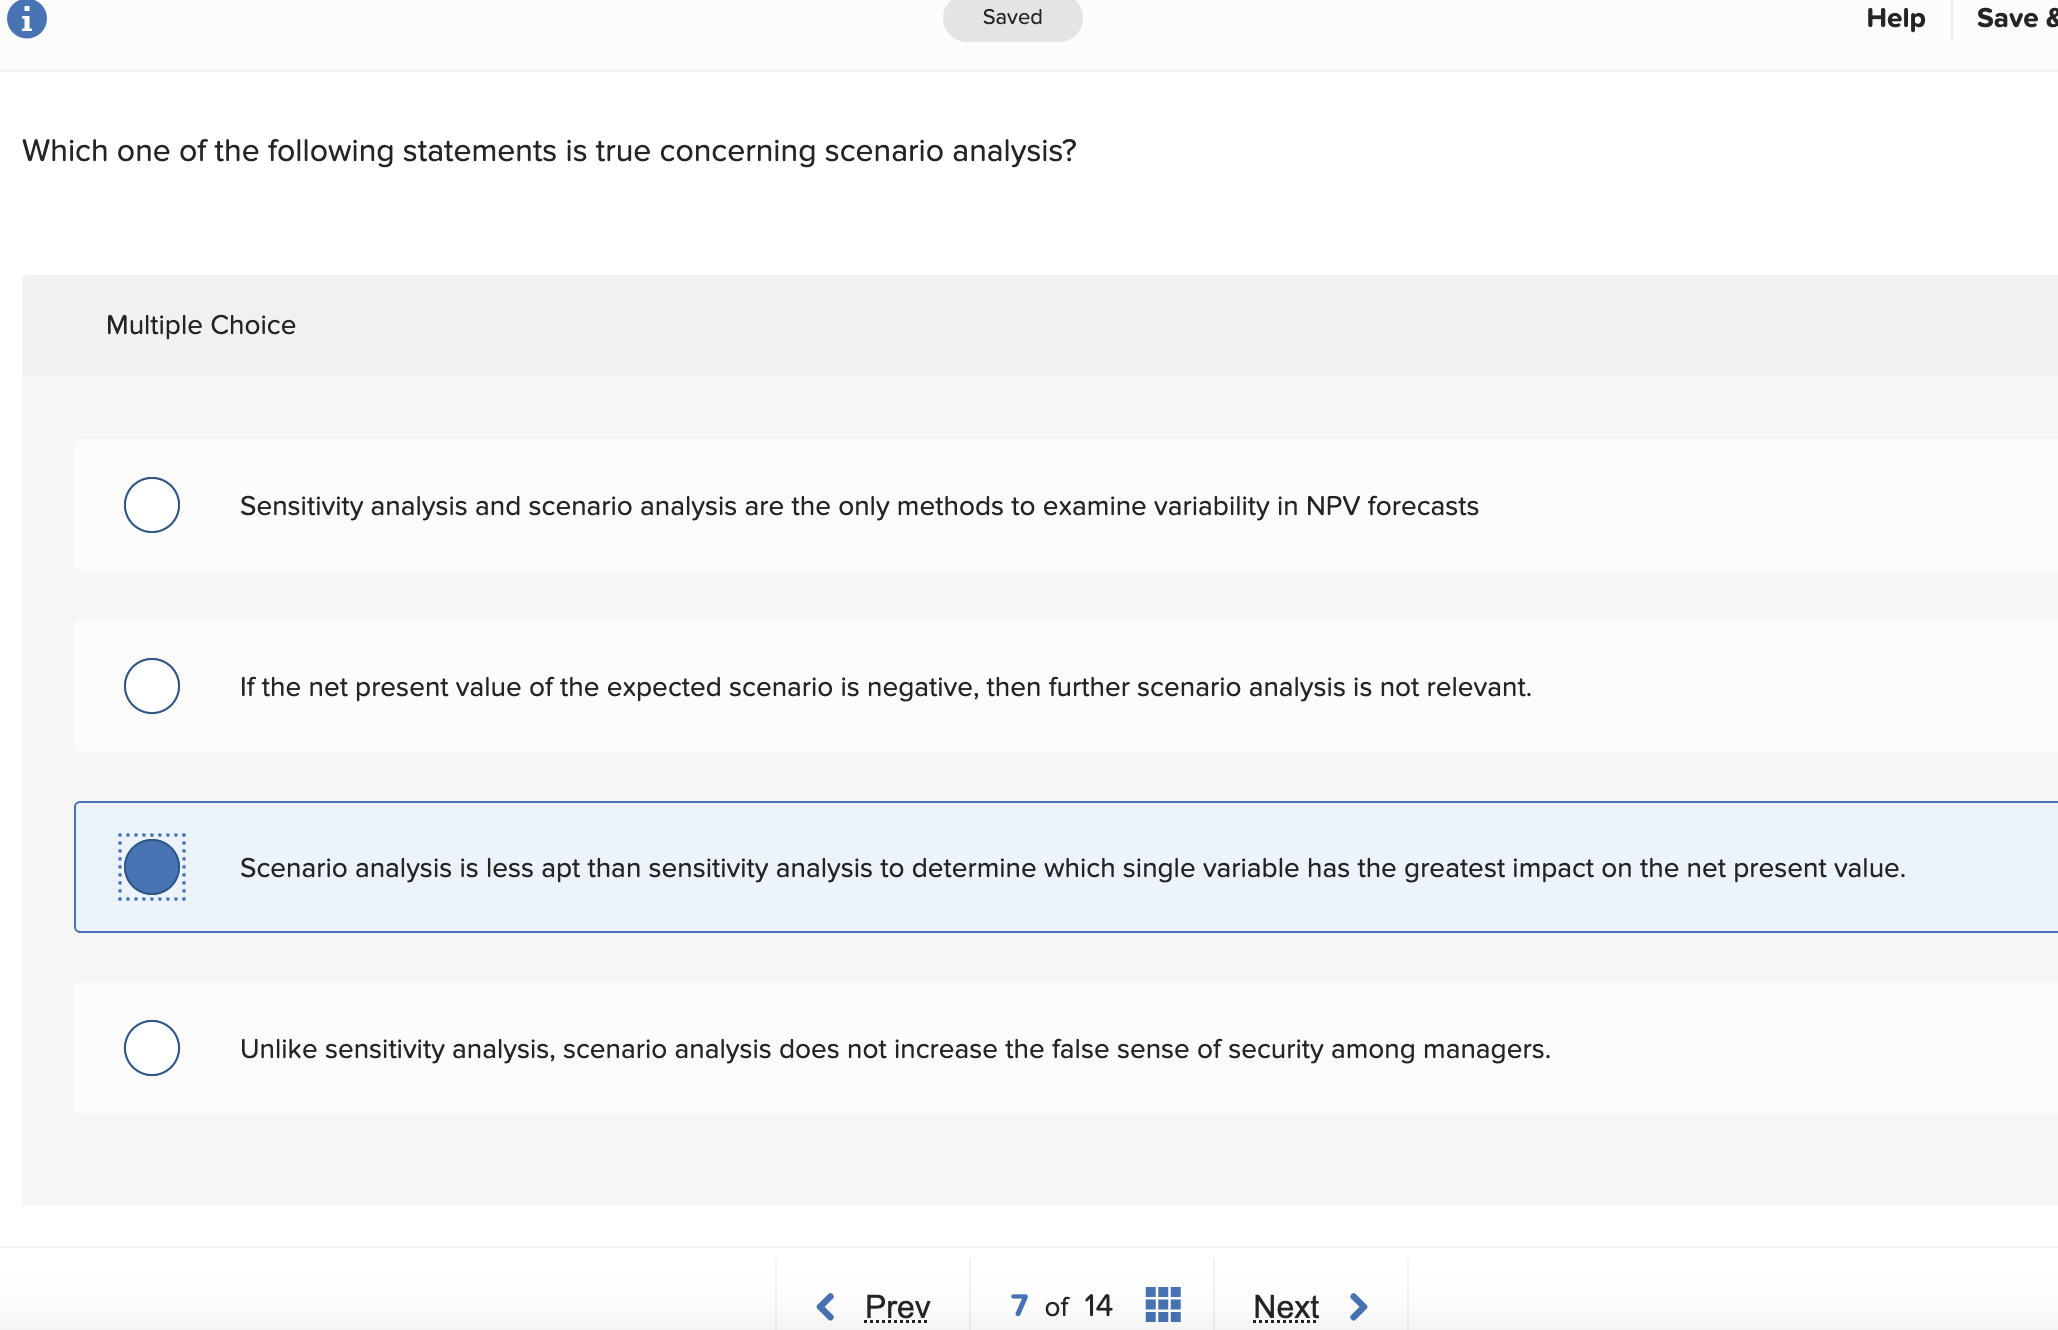Screen dimensions: 2058x1330
Task: Click the answer text about NPV forecasts
Action: [859, 506]
